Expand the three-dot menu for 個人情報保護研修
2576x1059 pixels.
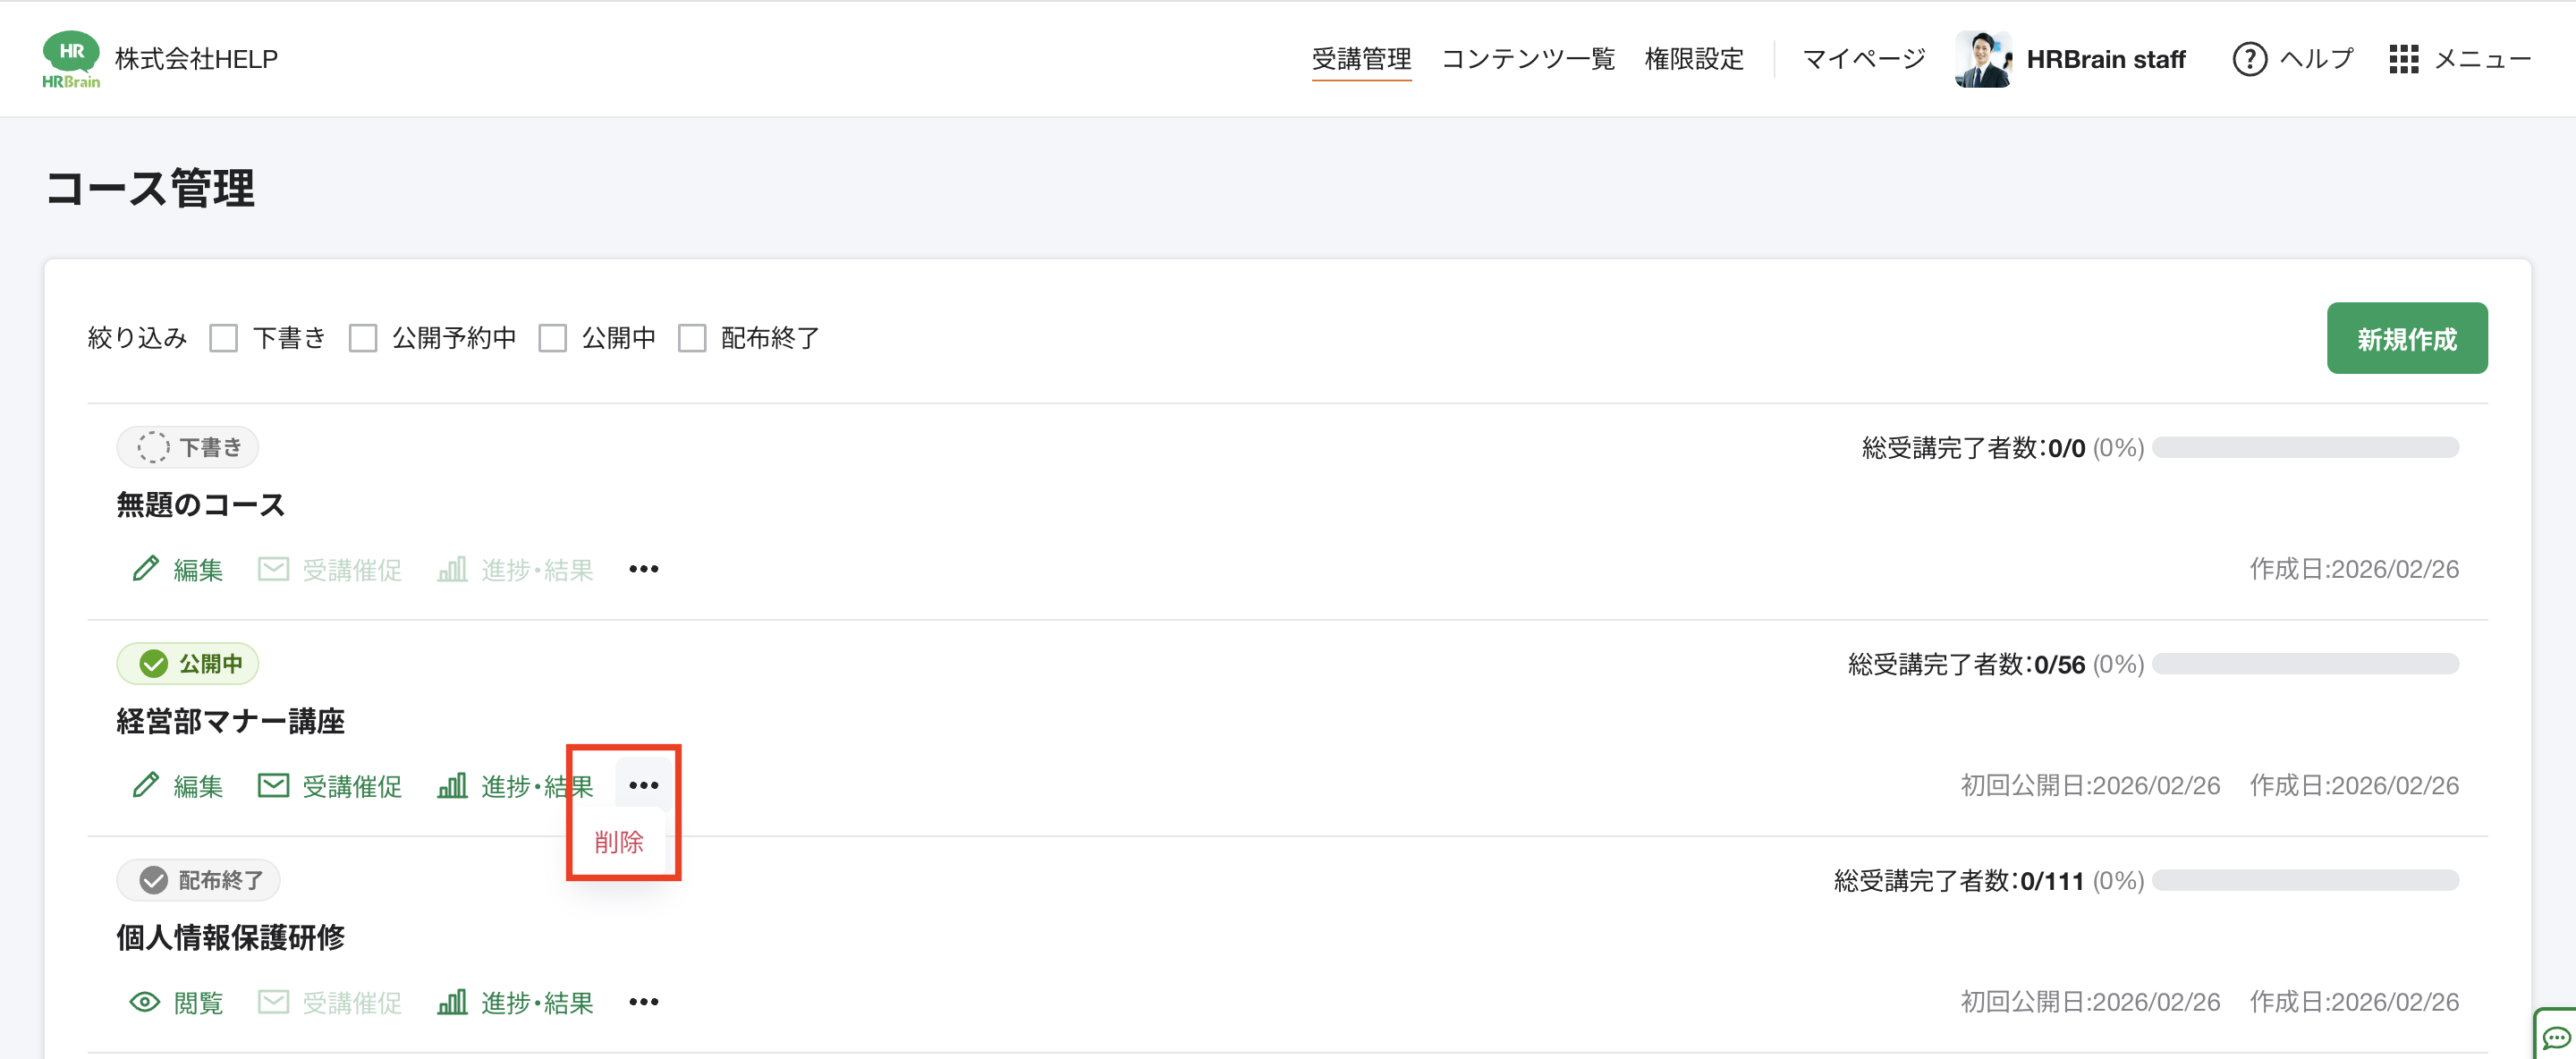pos(644,1002)
